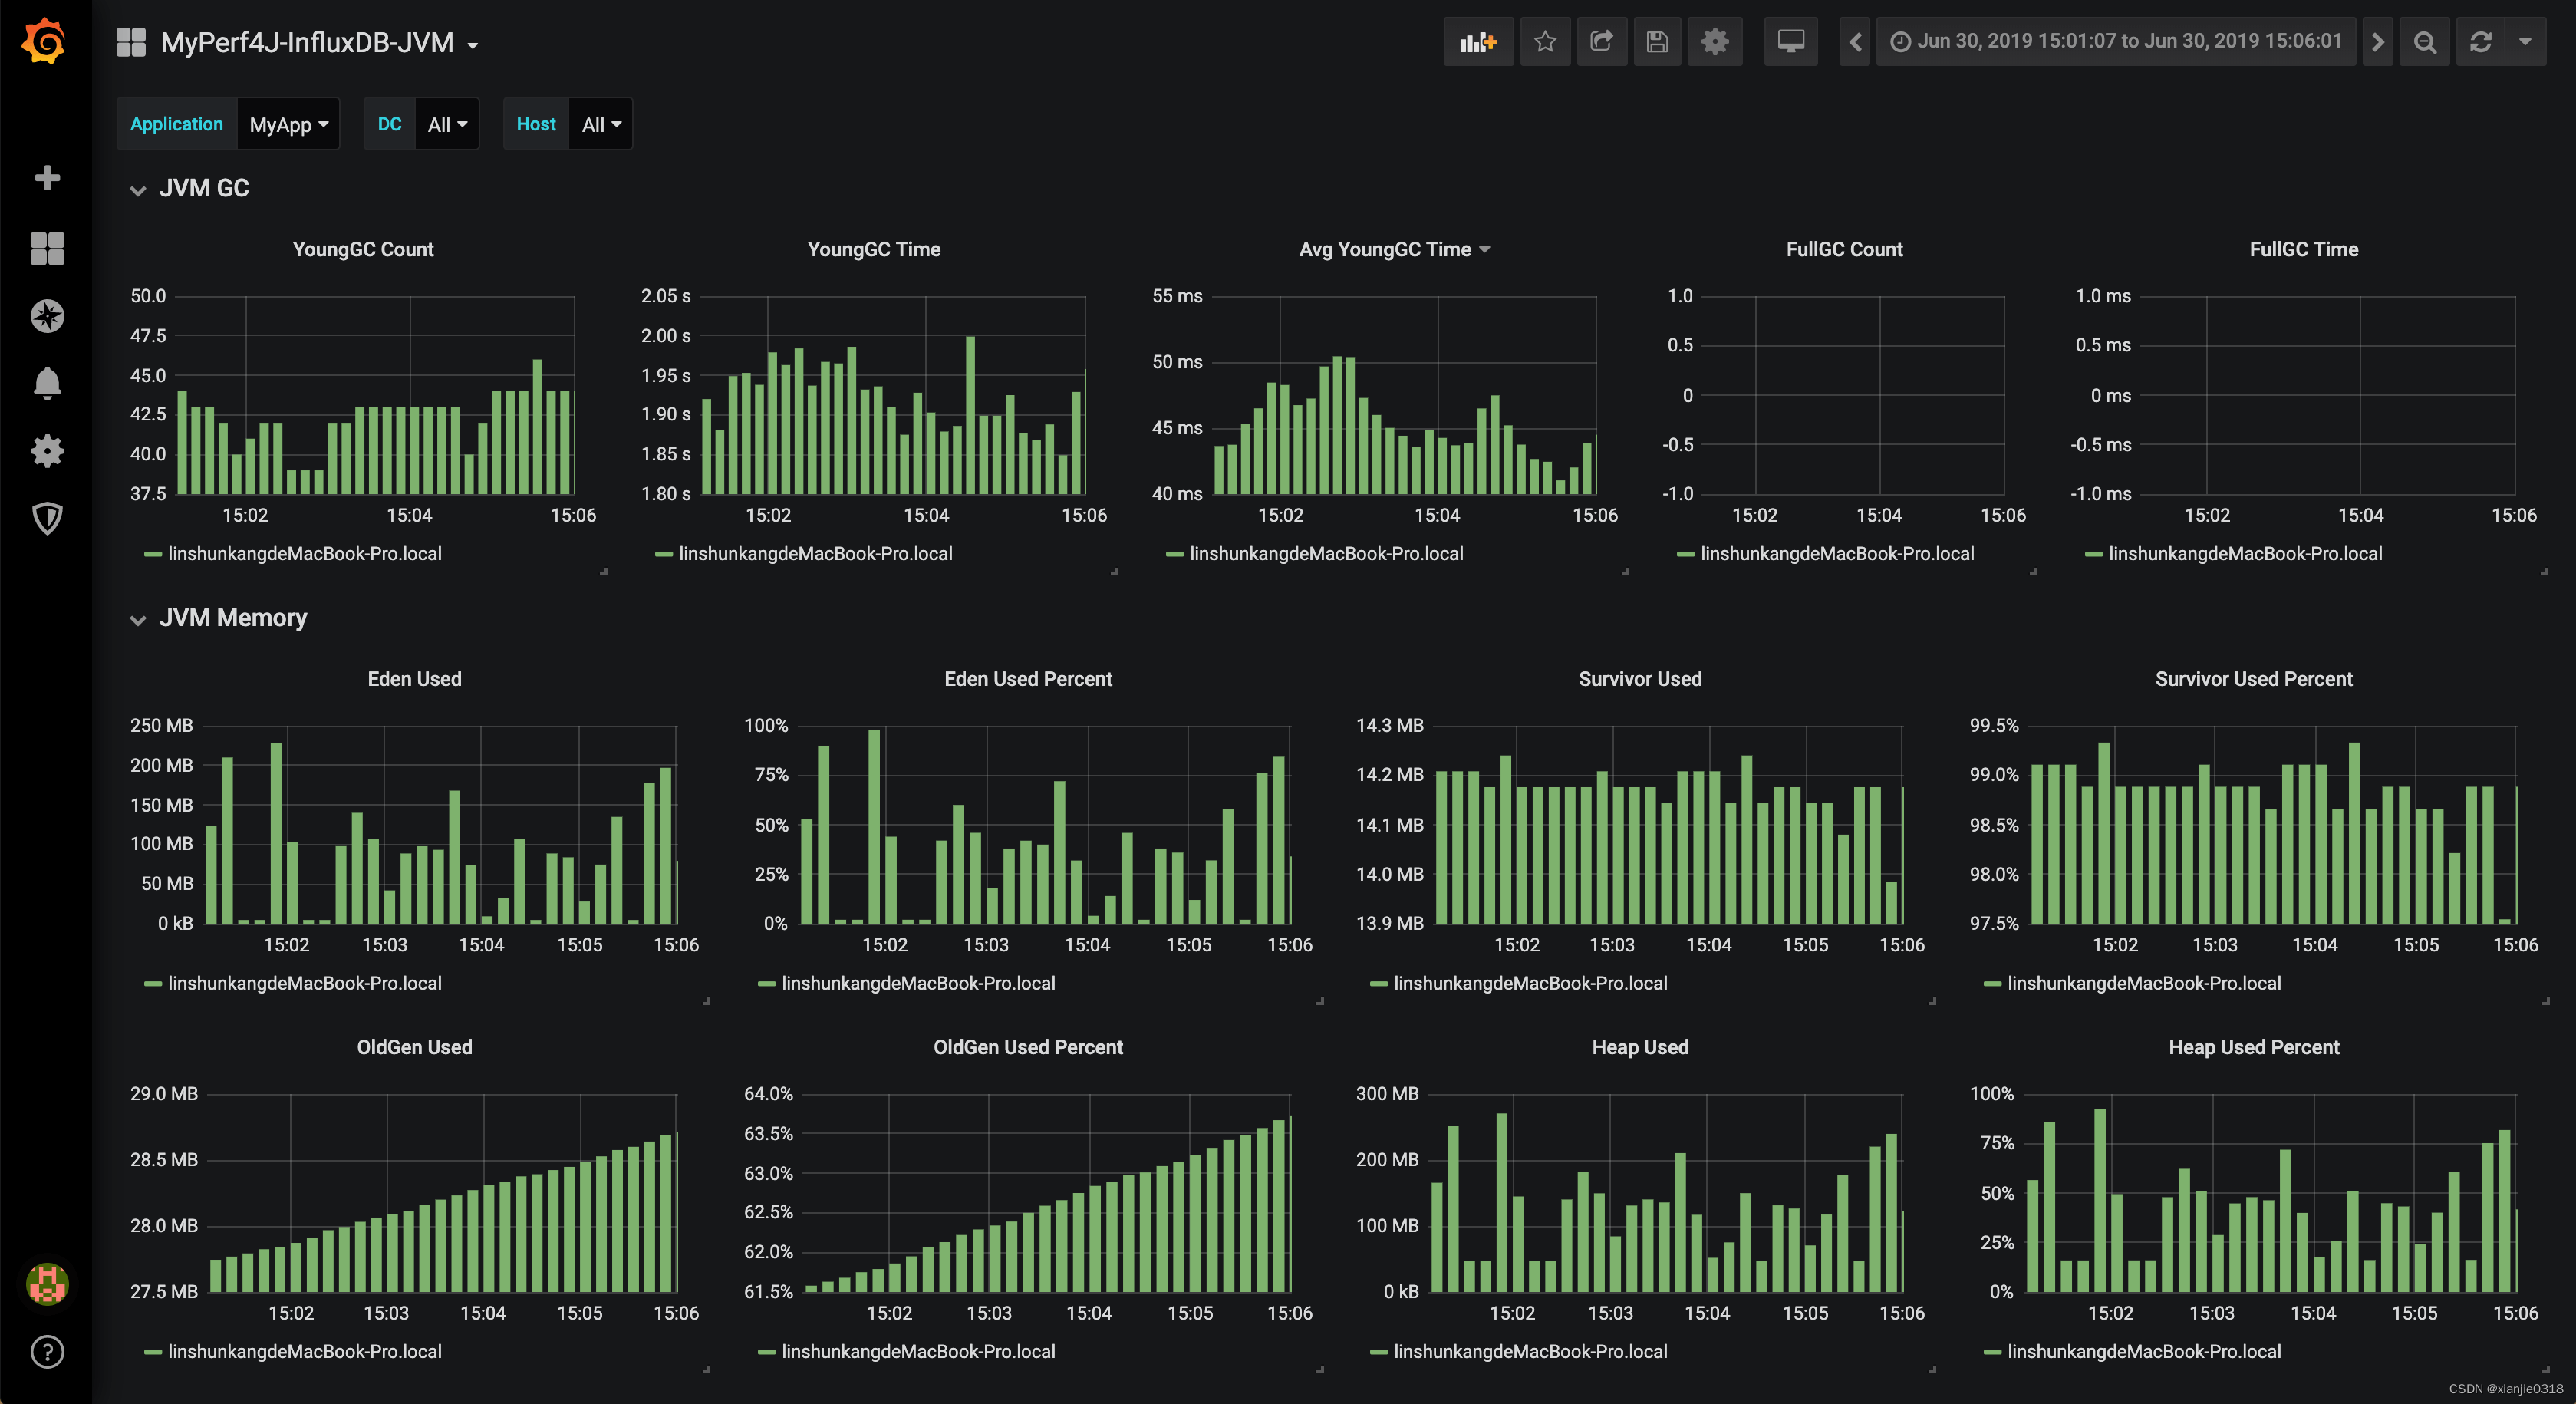Click the fullscreen/TV mode icon

pyautogui.click(x=1790, y=41)
